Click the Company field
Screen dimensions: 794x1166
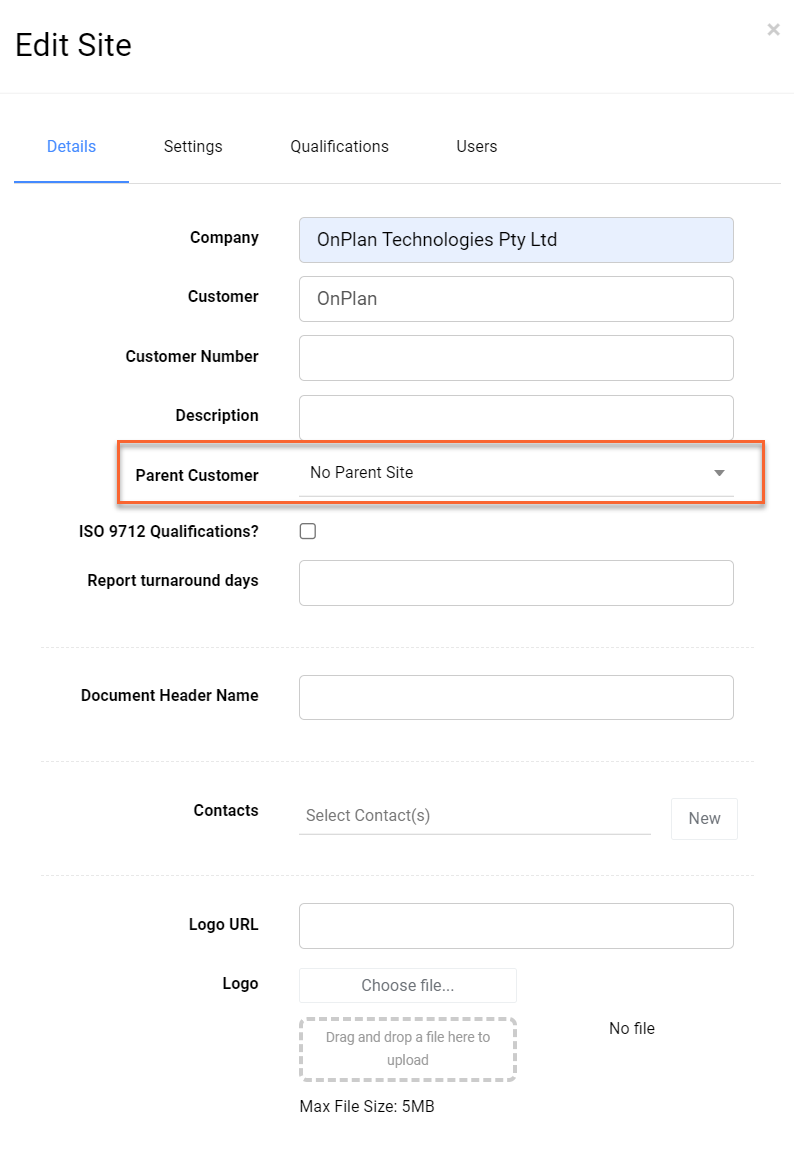(516, 239)
